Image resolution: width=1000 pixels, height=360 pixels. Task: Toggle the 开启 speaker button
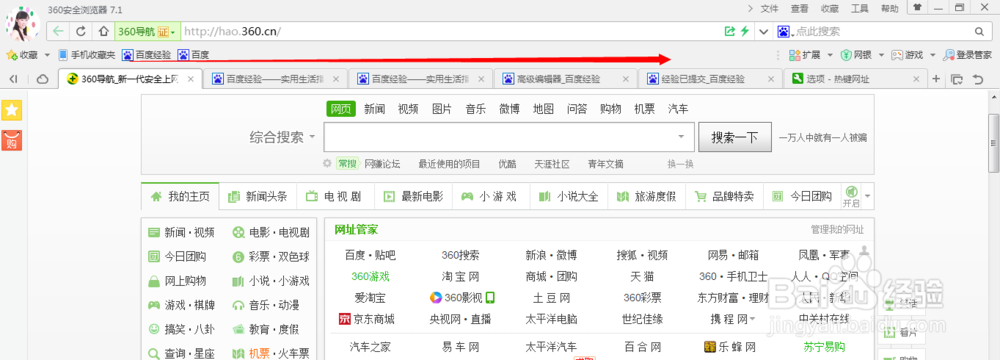(851, 196)
